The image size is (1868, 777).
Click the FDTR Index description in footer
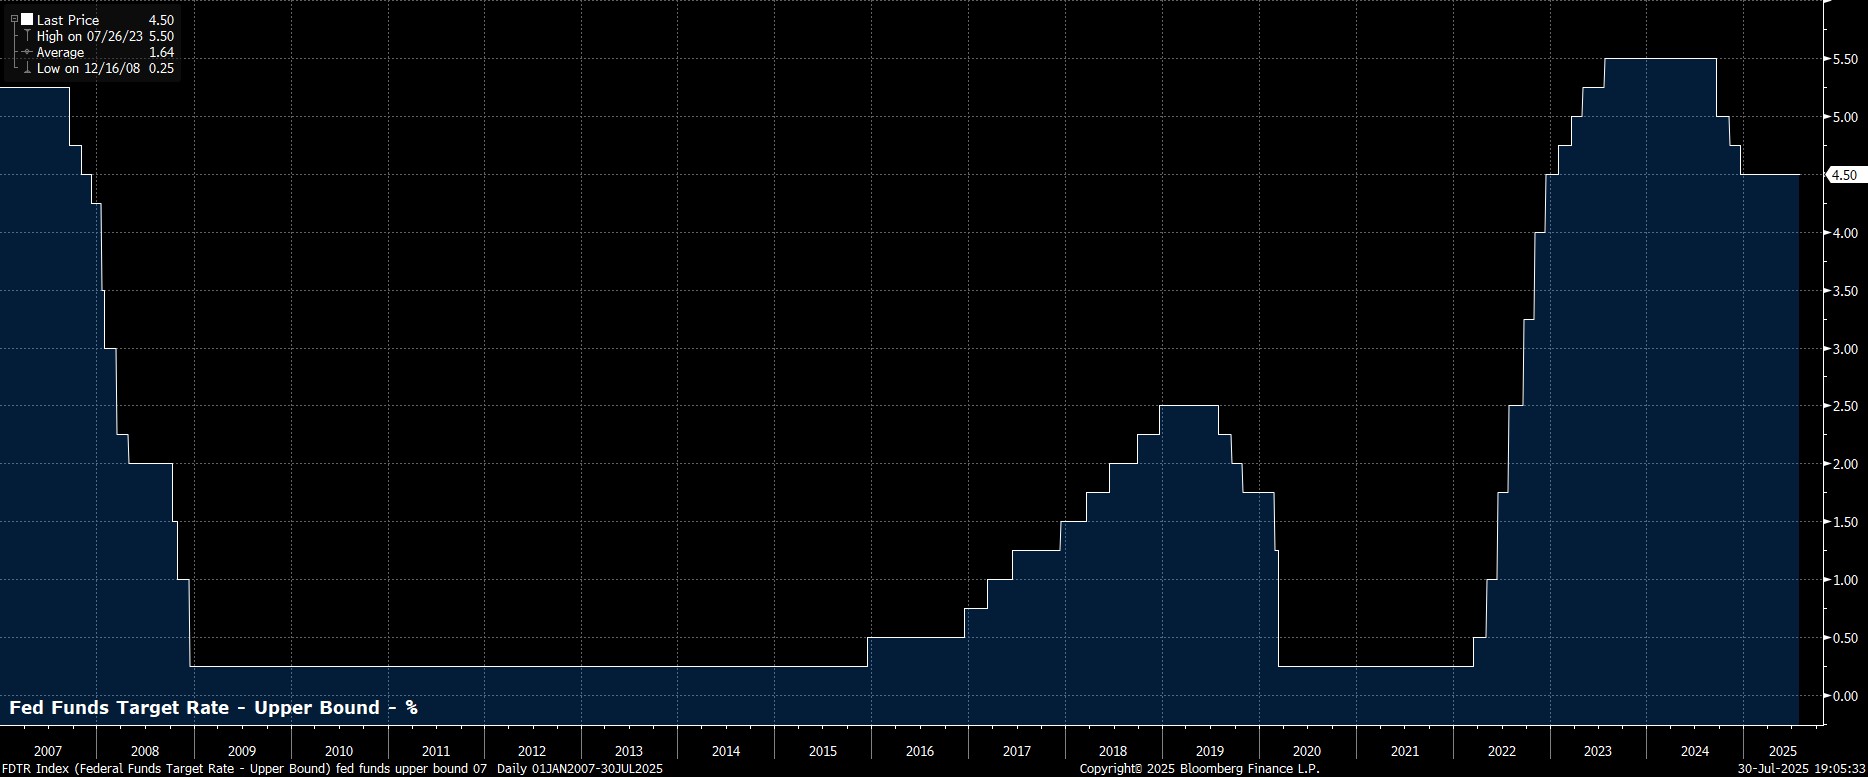pyautogui.click(x=245, y=769)
